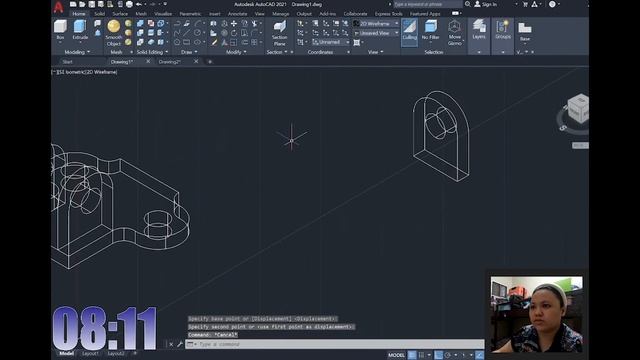Open the Annotate ribbon tab
Screen dimensions: 640x360
[x=238, y=14]
